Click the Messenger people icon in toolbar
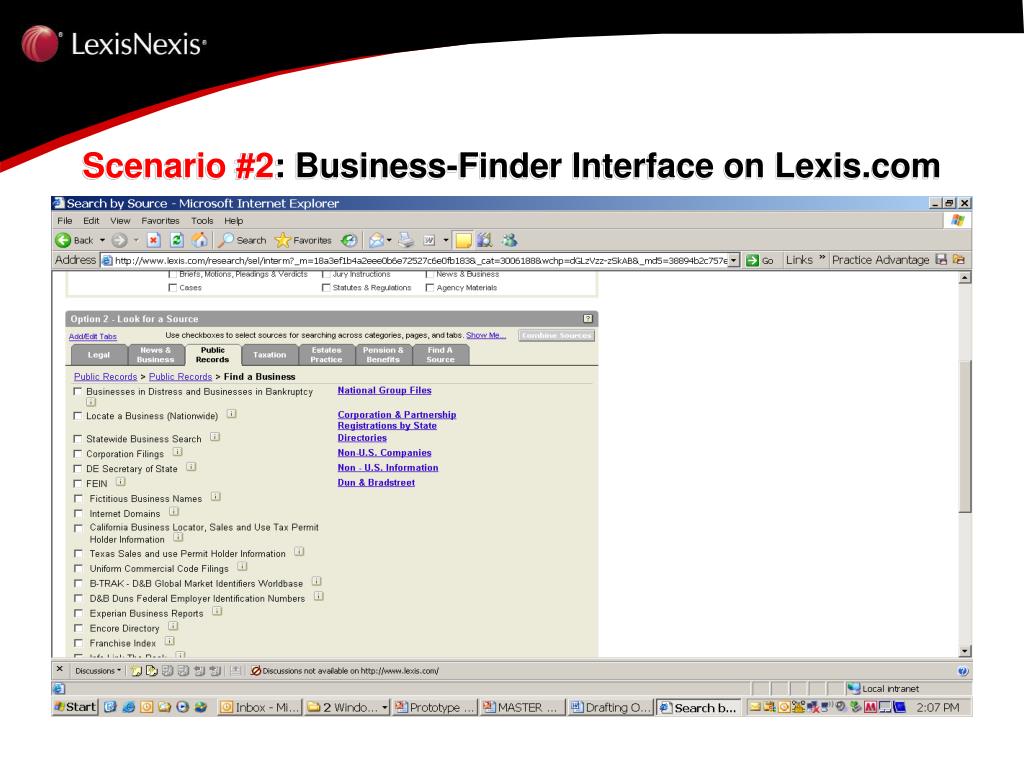 pos(509,240)
